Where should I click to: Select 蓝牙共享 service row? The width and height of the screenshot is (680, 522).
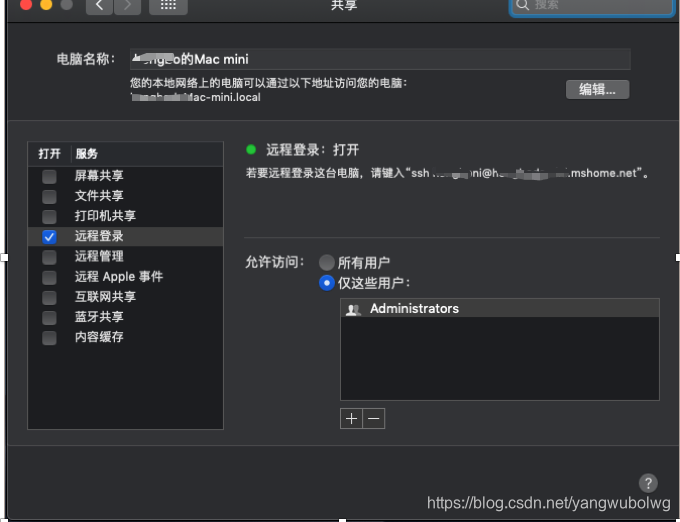pos(125,317)
